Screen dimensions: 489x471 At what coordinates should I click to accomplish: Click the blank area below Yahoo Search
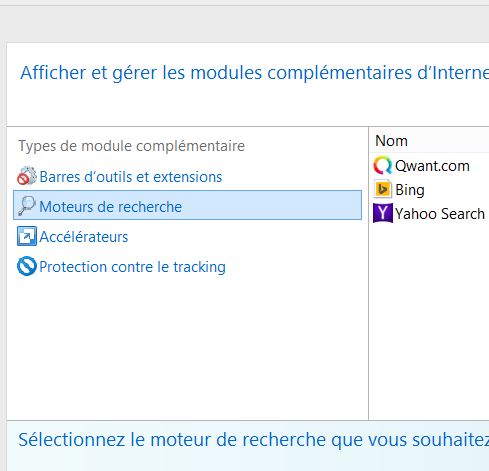(429, 320)
